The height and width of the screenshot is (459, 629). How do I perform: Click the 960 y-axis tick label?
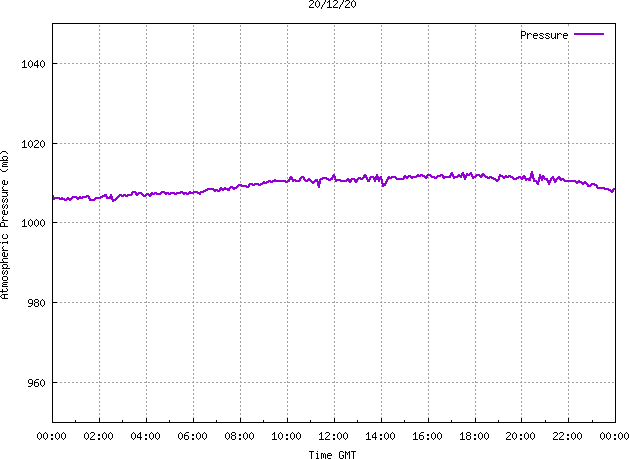coord(36,383)
